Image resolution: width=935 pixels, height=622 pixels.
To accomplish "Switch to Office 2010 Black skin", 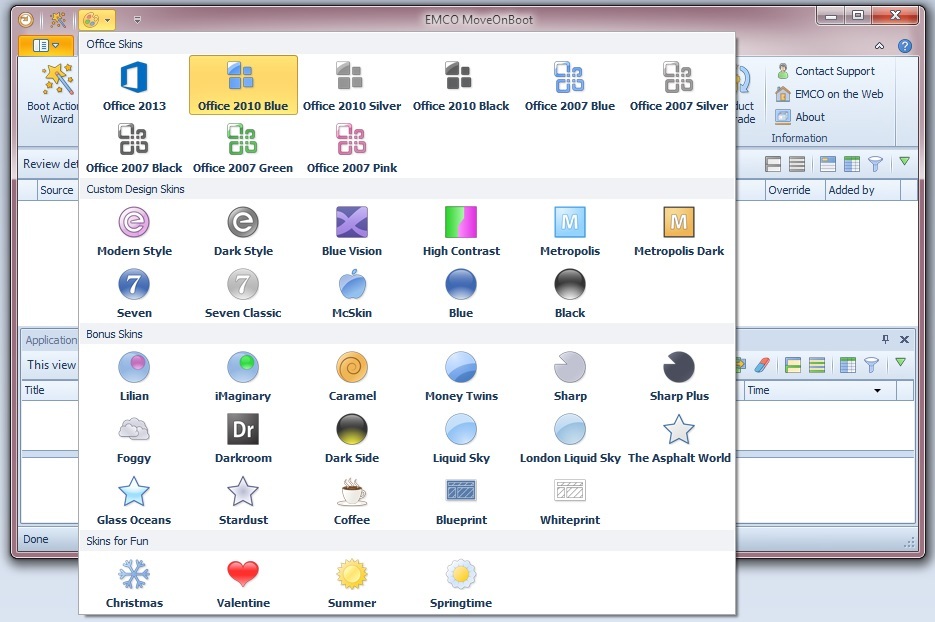I will (x=461, y=86).
